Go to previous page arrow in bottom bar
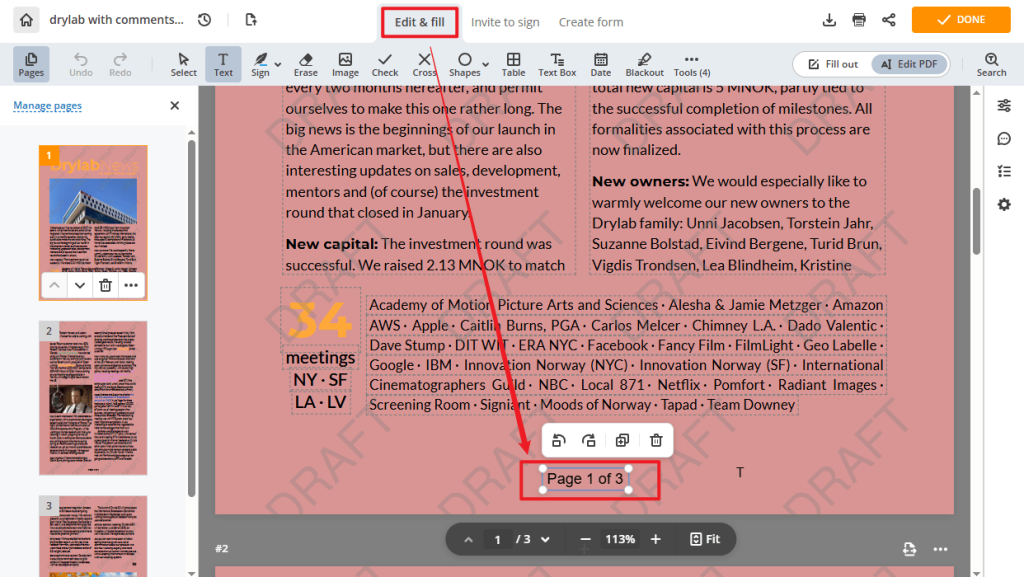The width and height of the screenshot is (1024, 577). tap(468, 539)
